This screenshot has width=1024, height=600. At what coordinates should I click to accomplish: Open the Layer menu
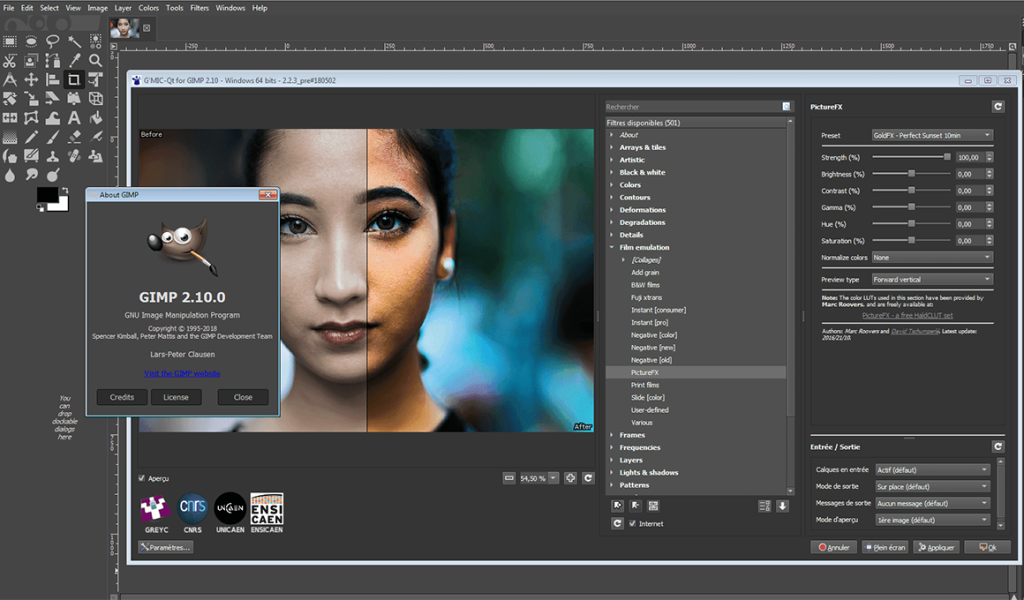pos(123,8)
